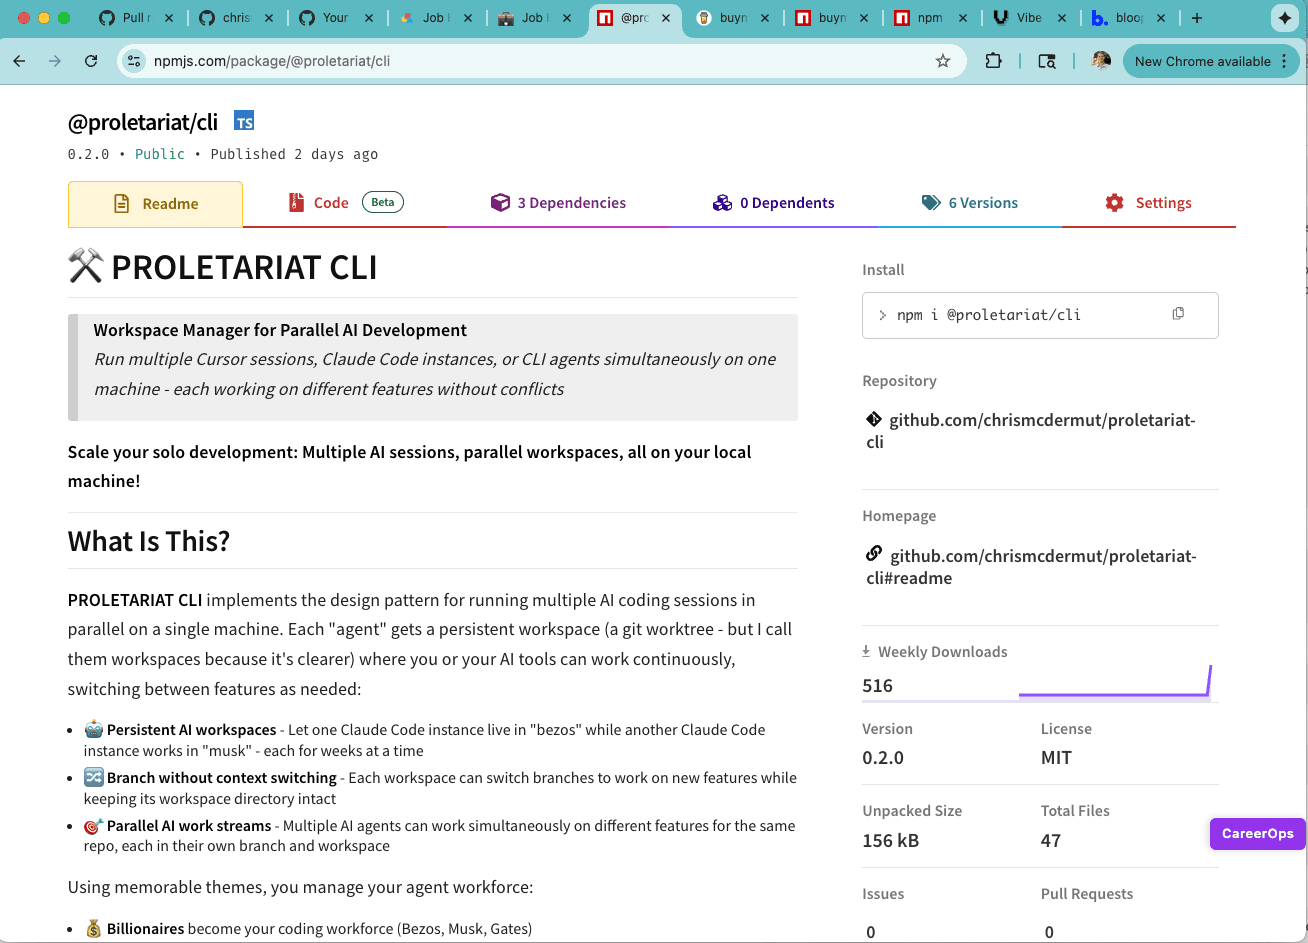This screenshot has width=1308, height=943.
Task: Click the Beta badge beside Code
Action: [383, 202]
